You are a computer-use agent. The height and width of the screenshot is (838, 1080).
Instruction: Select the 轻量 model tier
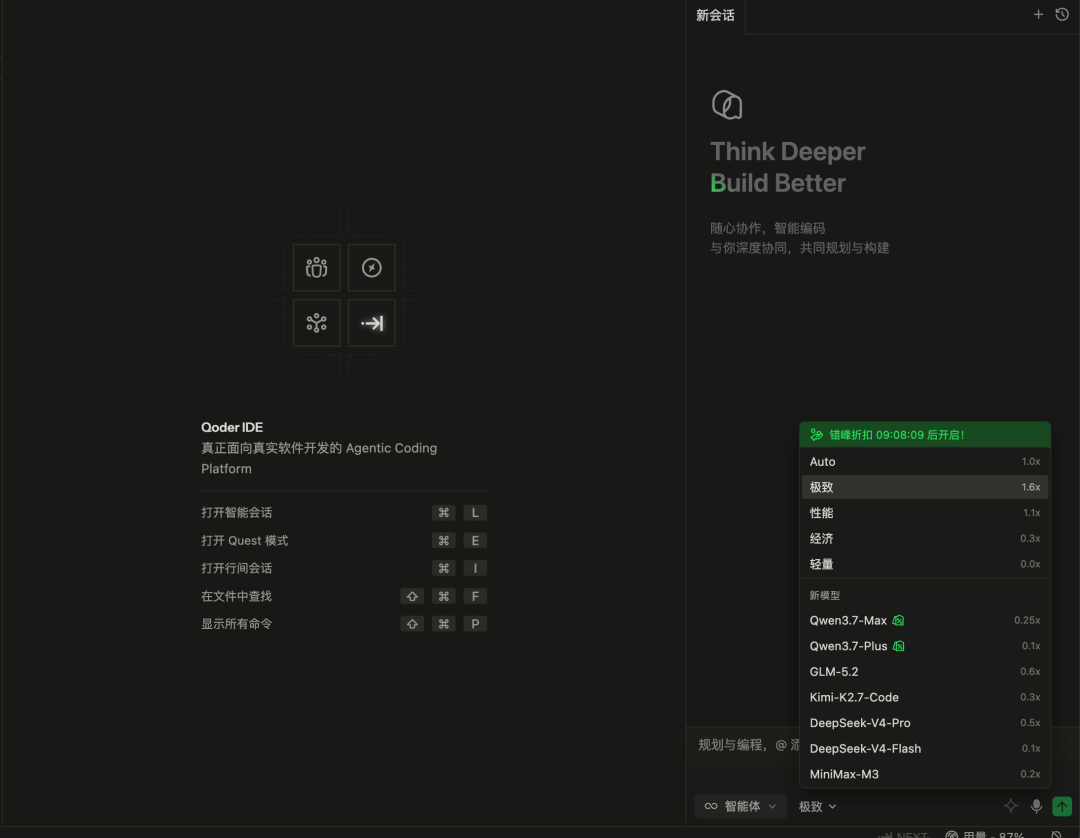tap(924, 564)
